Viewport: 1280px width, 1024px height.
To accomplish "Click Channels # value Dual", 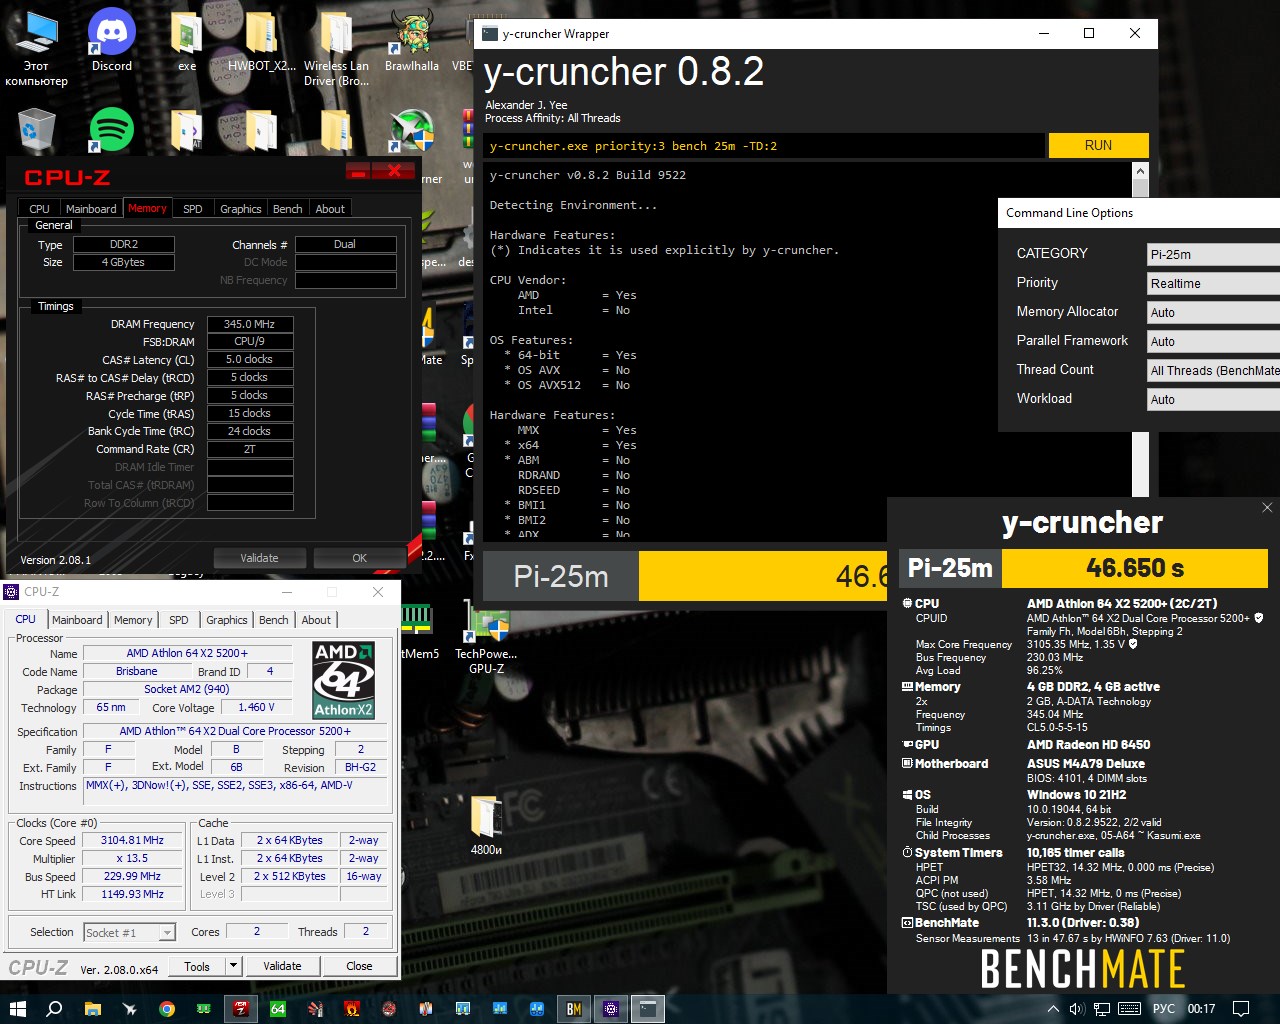I will pyautogui.click(x=345, y=244).
